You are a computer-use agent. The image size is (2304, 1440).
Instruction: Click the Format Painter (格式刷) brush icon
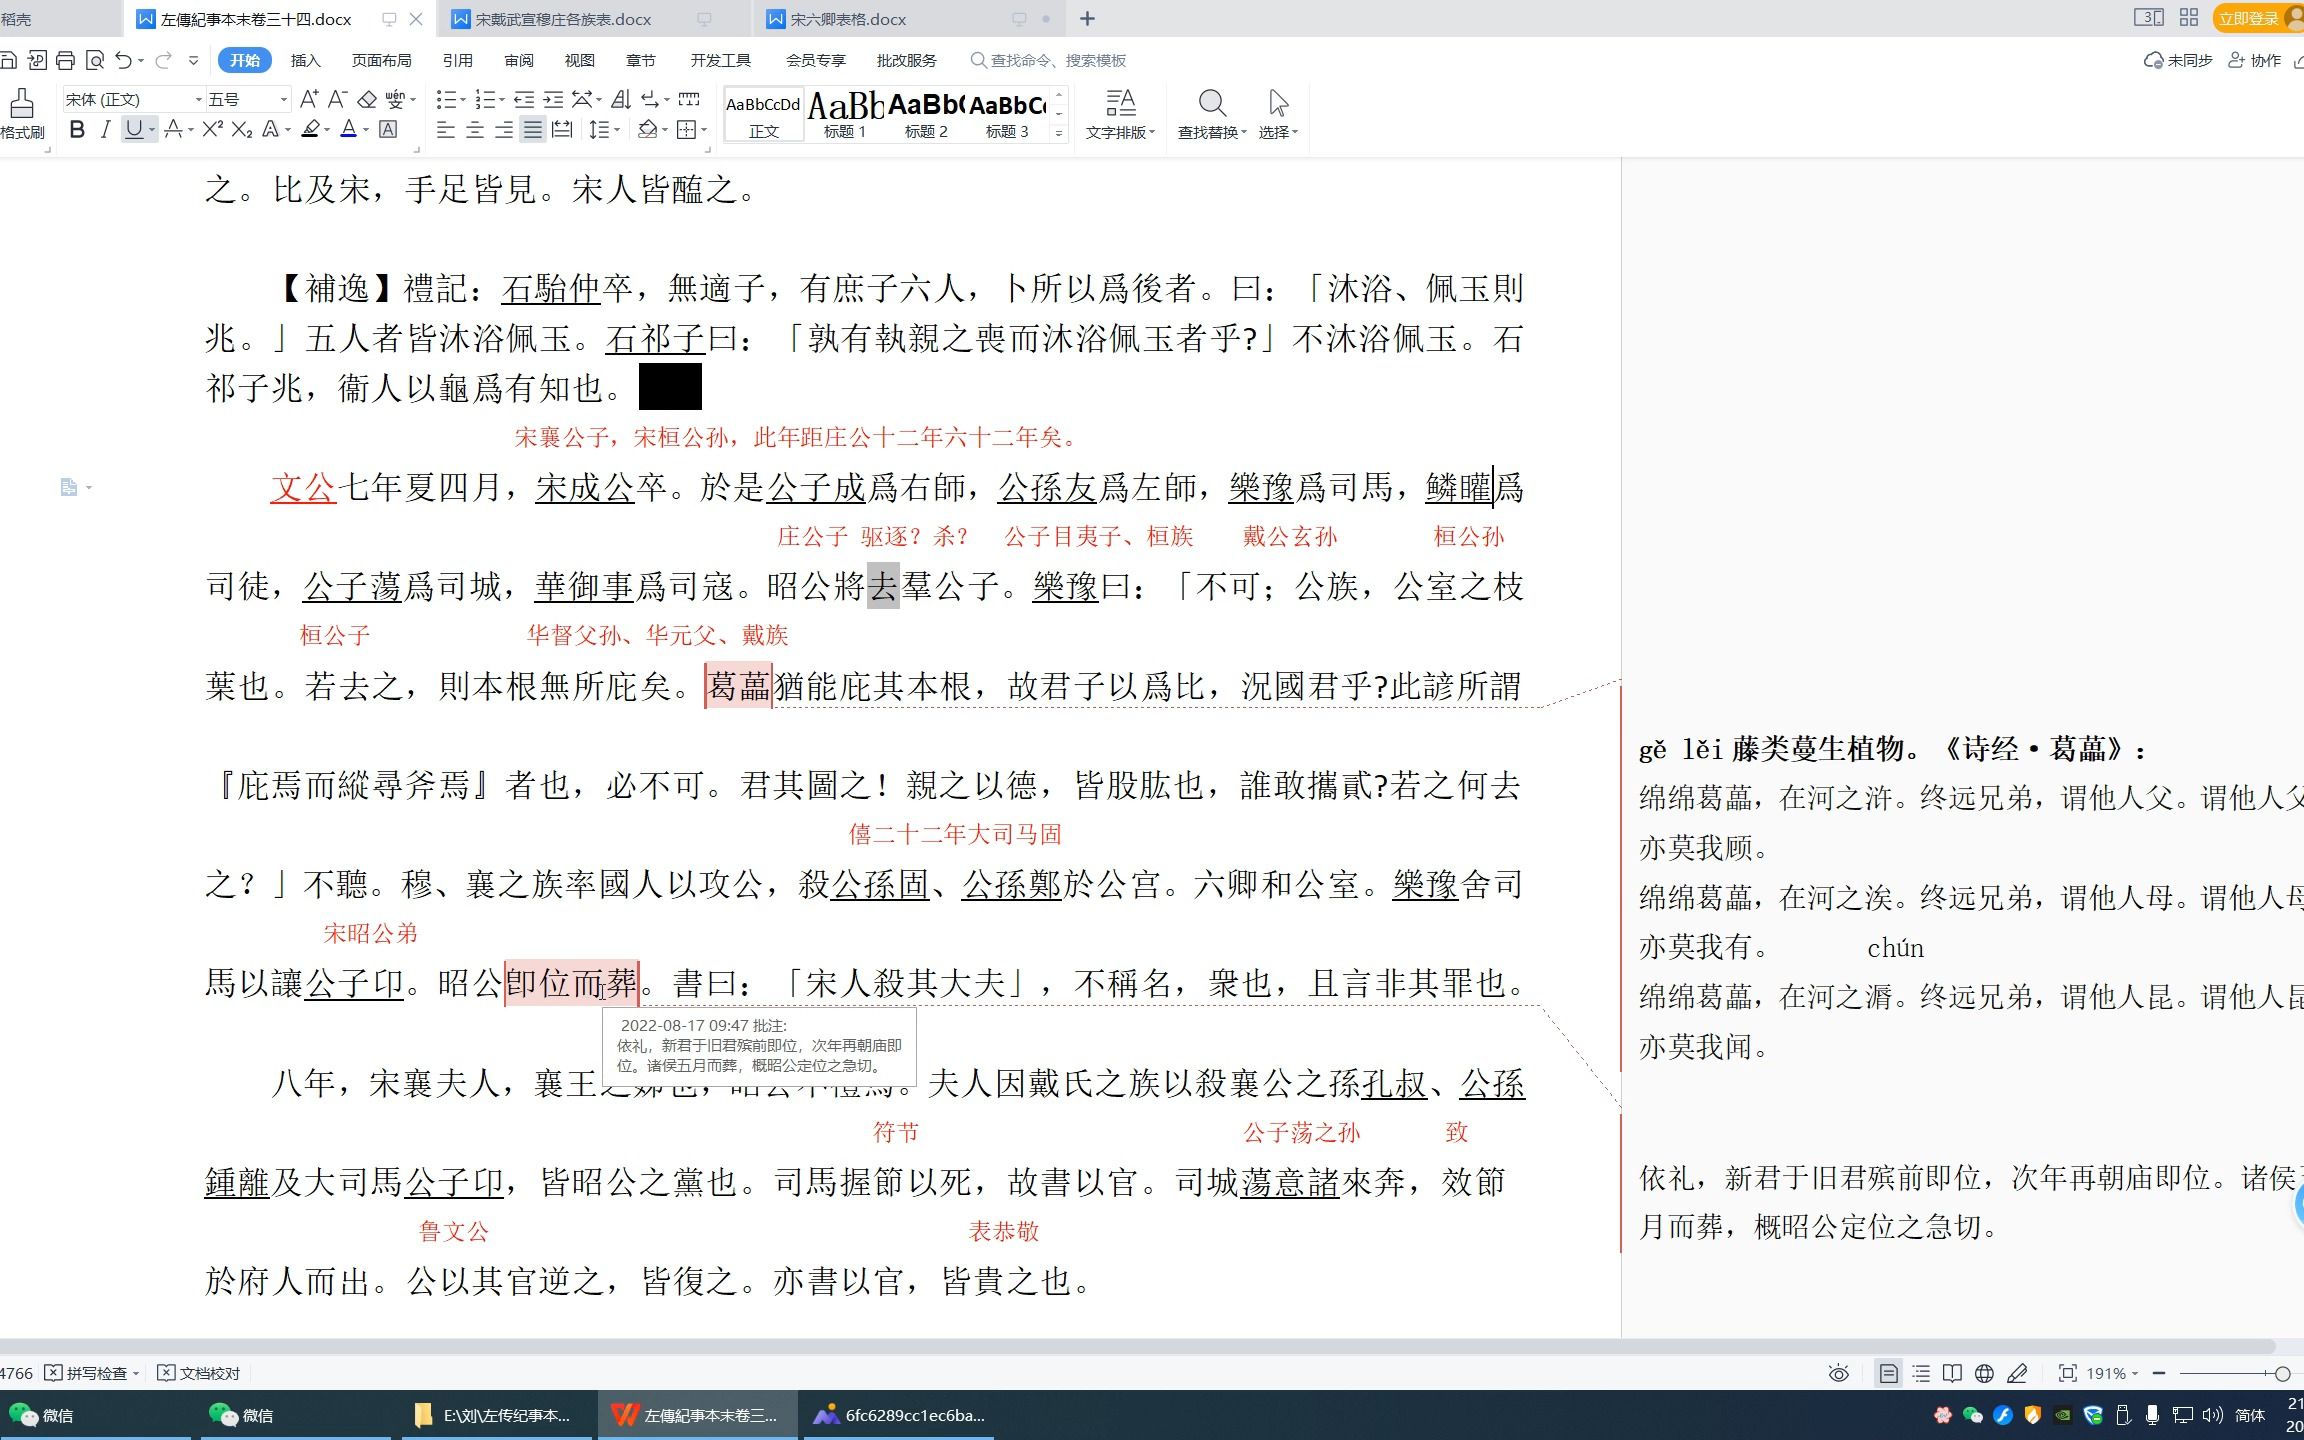pyautogui.click(x=22, y=102)
